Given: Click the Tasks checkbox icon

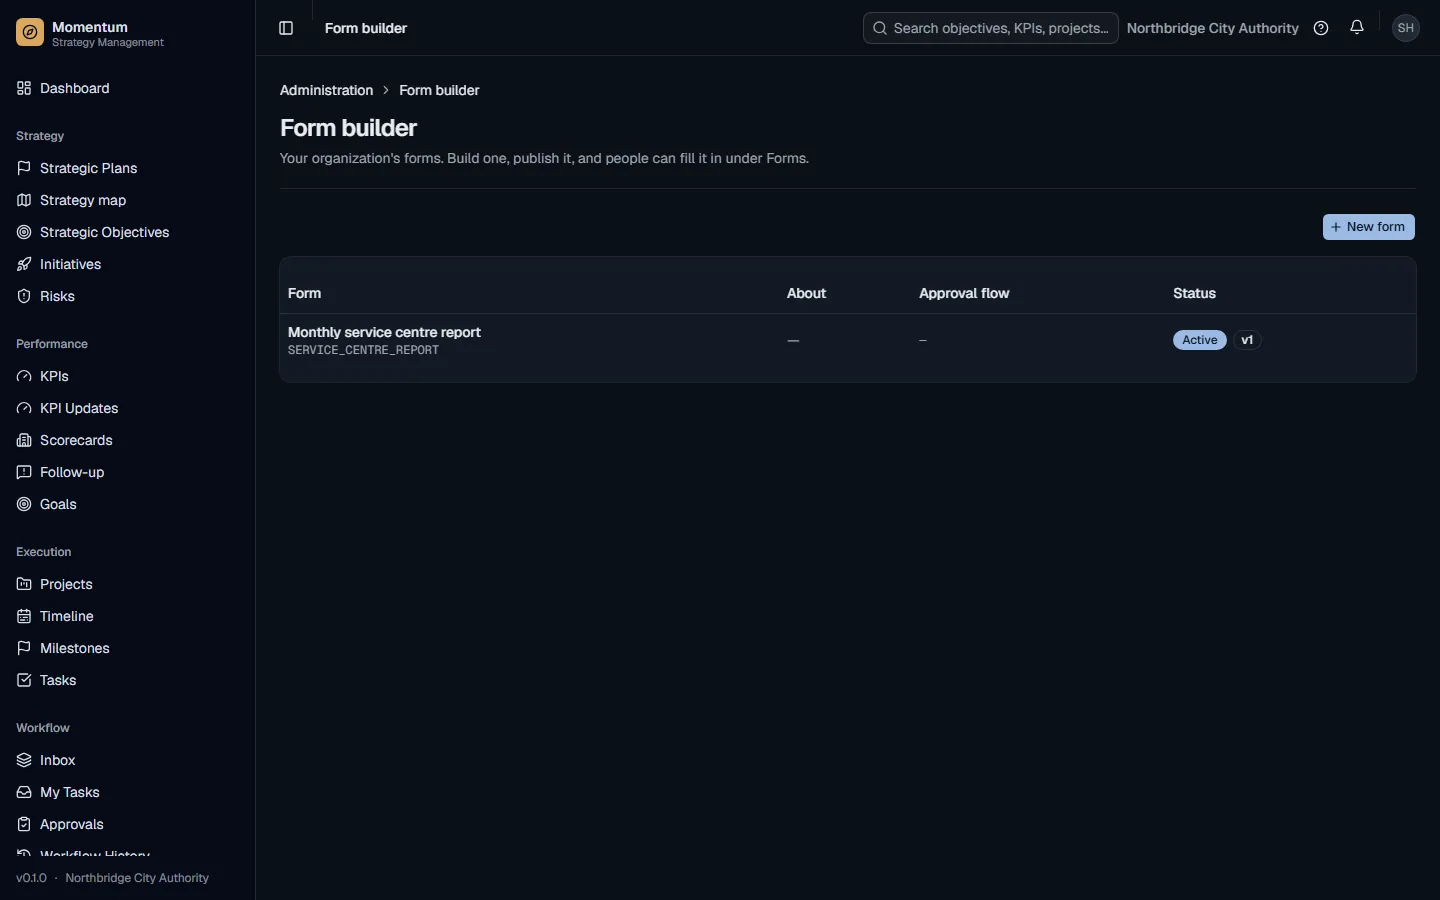Looking at the screenshot, I should (x=24, y=680).
